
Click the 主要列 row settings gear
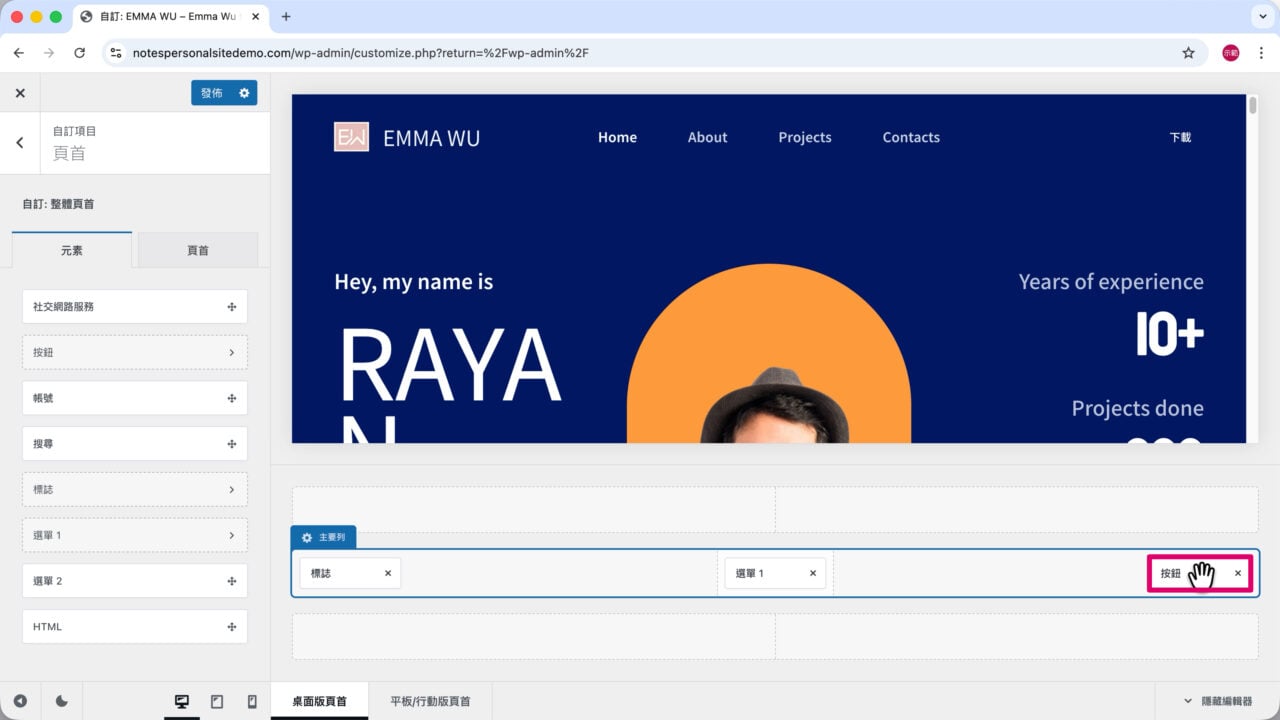coord(307,538)
